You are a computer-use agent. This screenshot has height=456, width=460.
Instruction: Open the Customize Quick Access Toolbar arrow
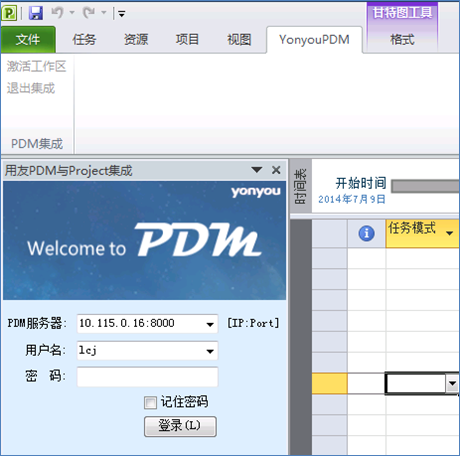click(x=122, y=14)
